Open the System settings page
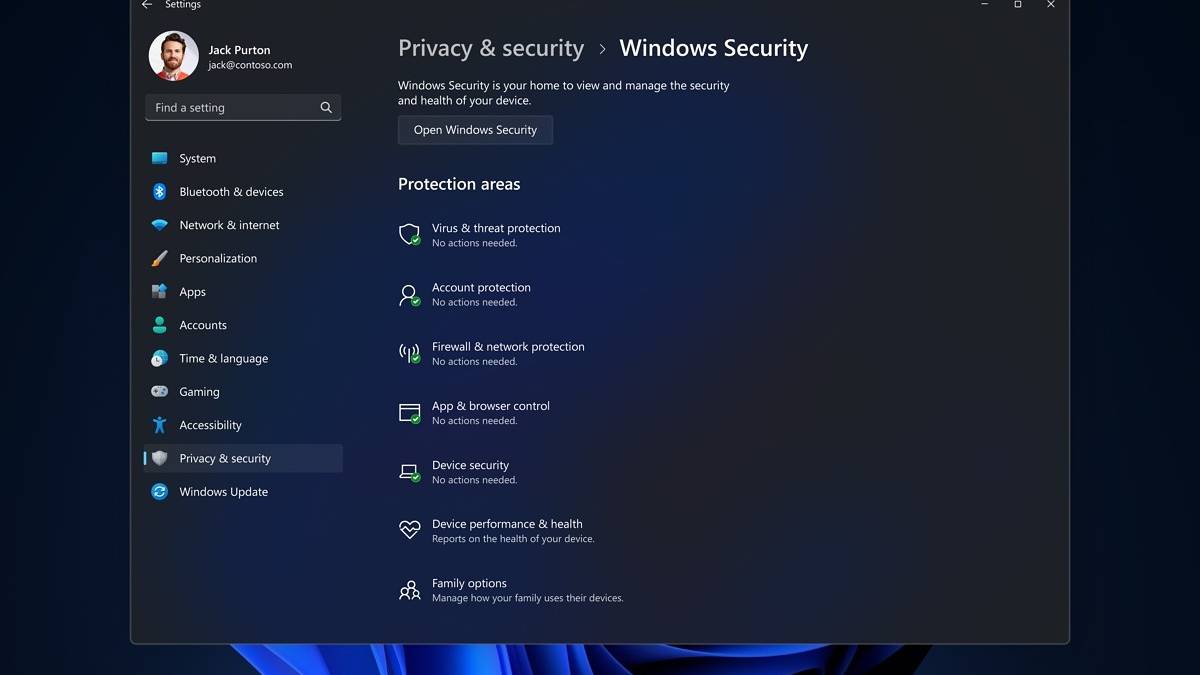This screenshot has height=675, width=1200. (243, 158)
